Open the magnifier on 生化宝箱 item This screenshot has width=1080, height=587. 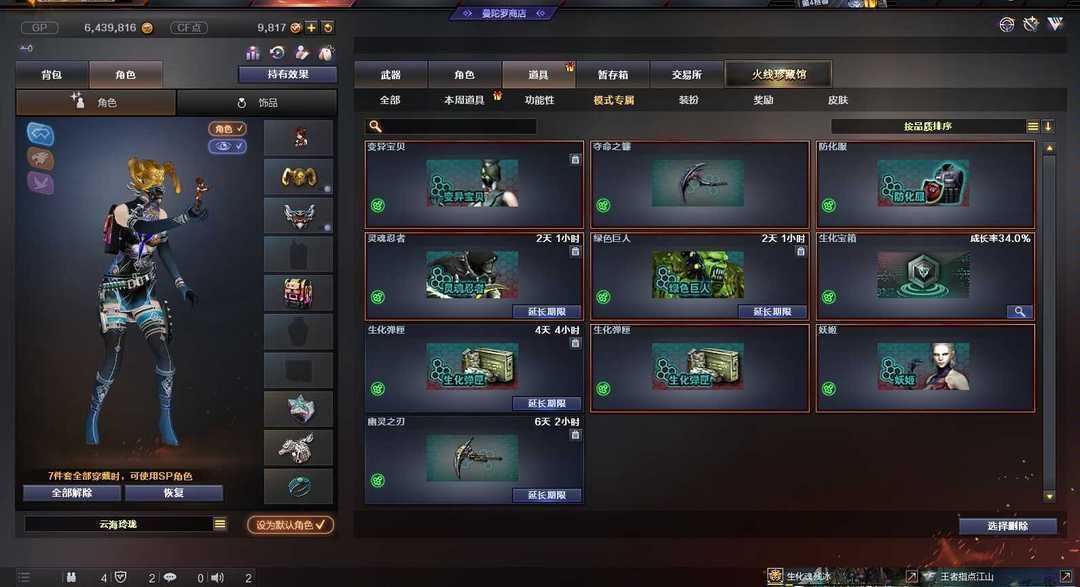pyautogui.click(x=1019, y=312)
